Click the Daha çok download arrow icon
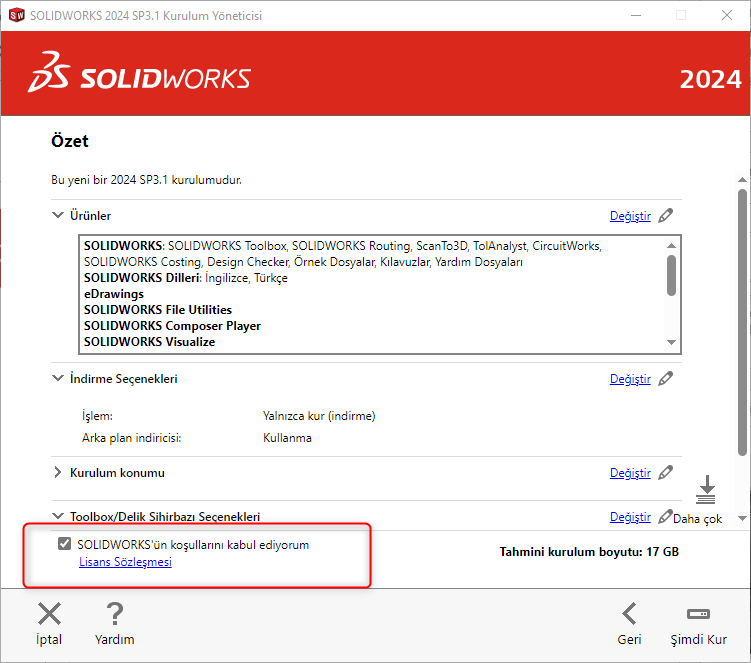This screenshot has width=751, height=663. pos(705,490)
